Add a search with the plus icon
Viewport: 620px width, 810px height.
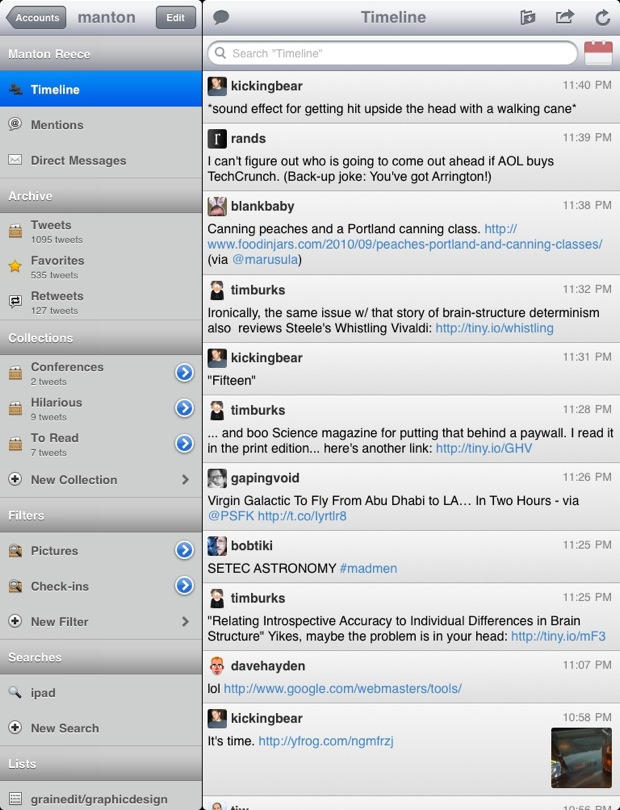pyautogui.click(x=15, y=727)
